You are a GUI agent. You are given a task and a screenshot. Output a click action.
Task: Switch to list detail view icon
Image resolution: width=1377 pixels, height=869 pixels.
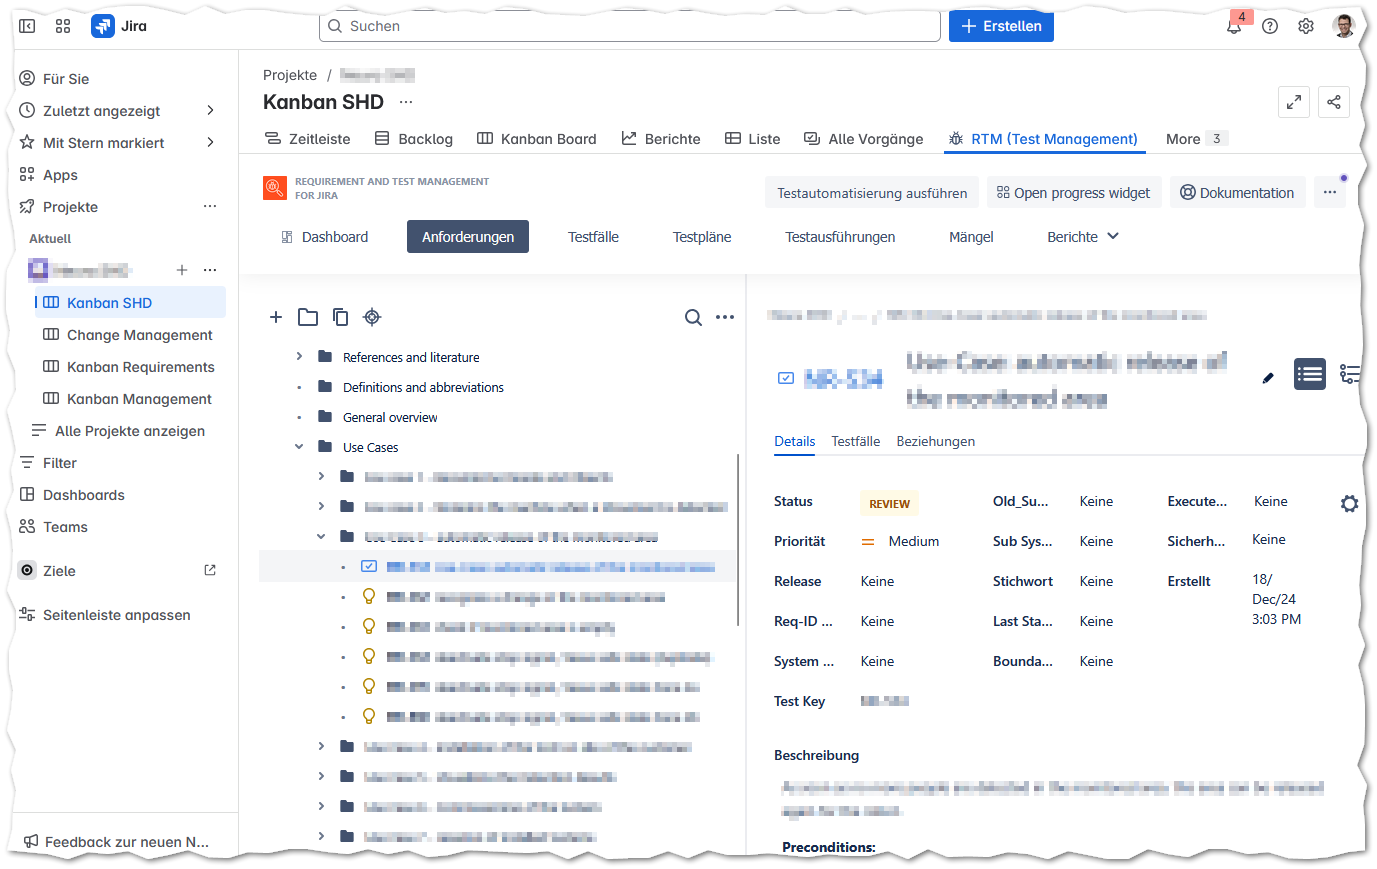(1310, 375)
